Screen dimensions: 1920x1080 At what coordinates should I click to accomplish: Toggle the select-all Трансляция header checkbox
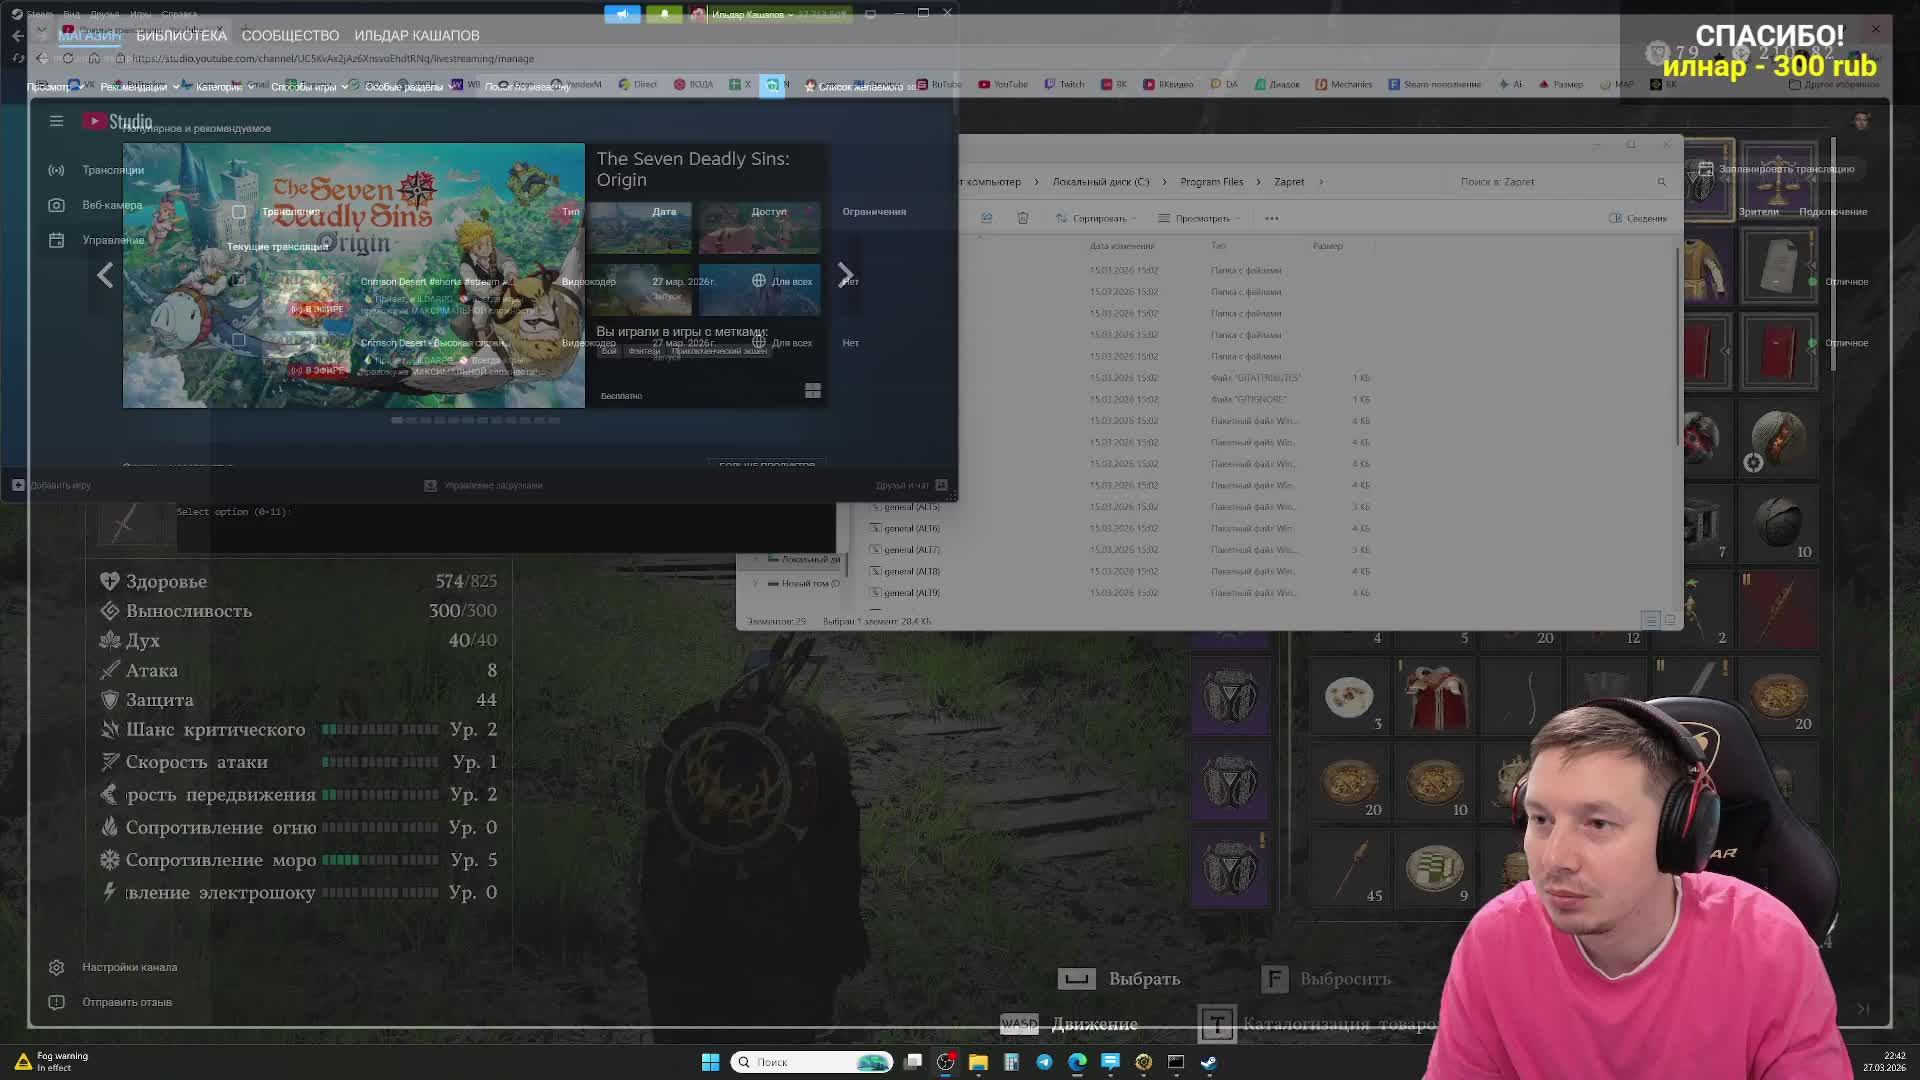click(238, 212)
